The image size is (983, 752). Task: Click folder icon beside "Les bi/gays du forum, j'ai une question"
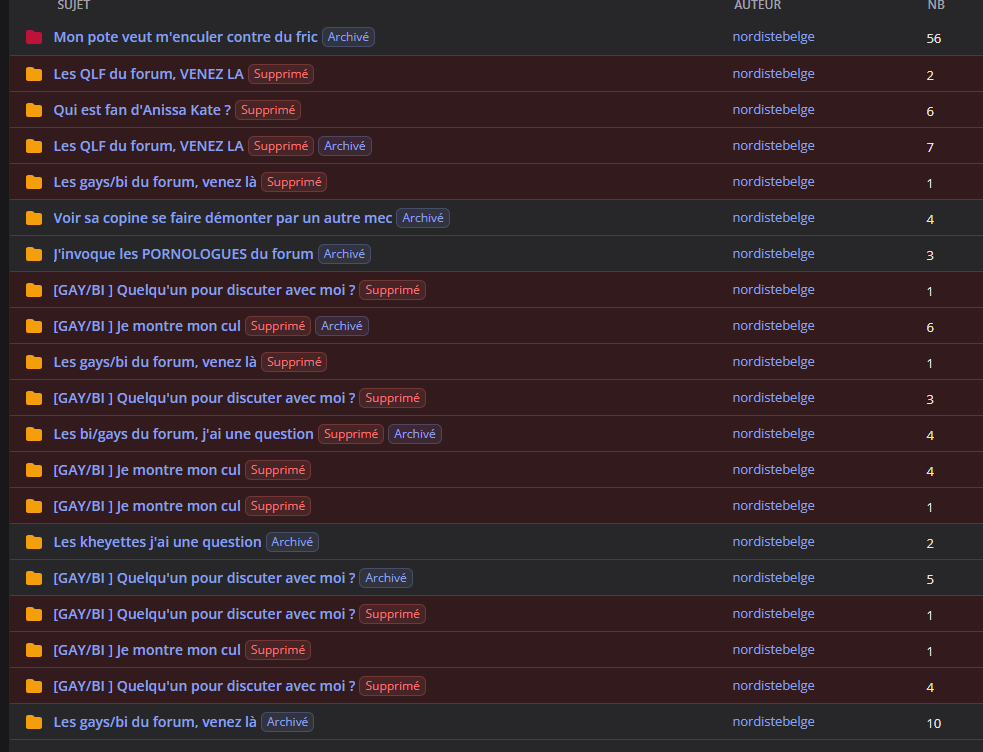tap(34, 434)
